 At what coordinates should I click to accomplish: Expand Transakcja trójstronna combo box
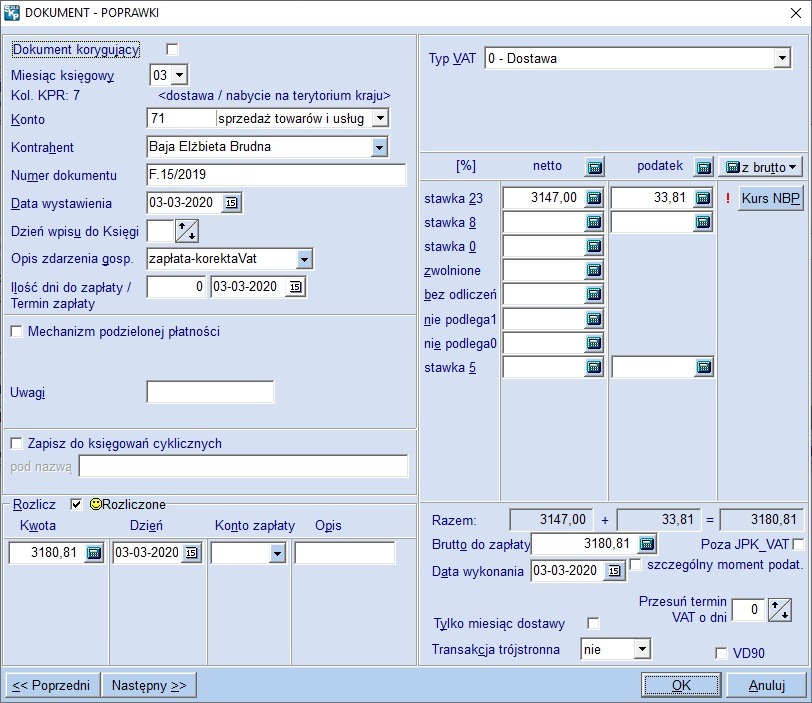pyautogui.click(x=641, y=650)
